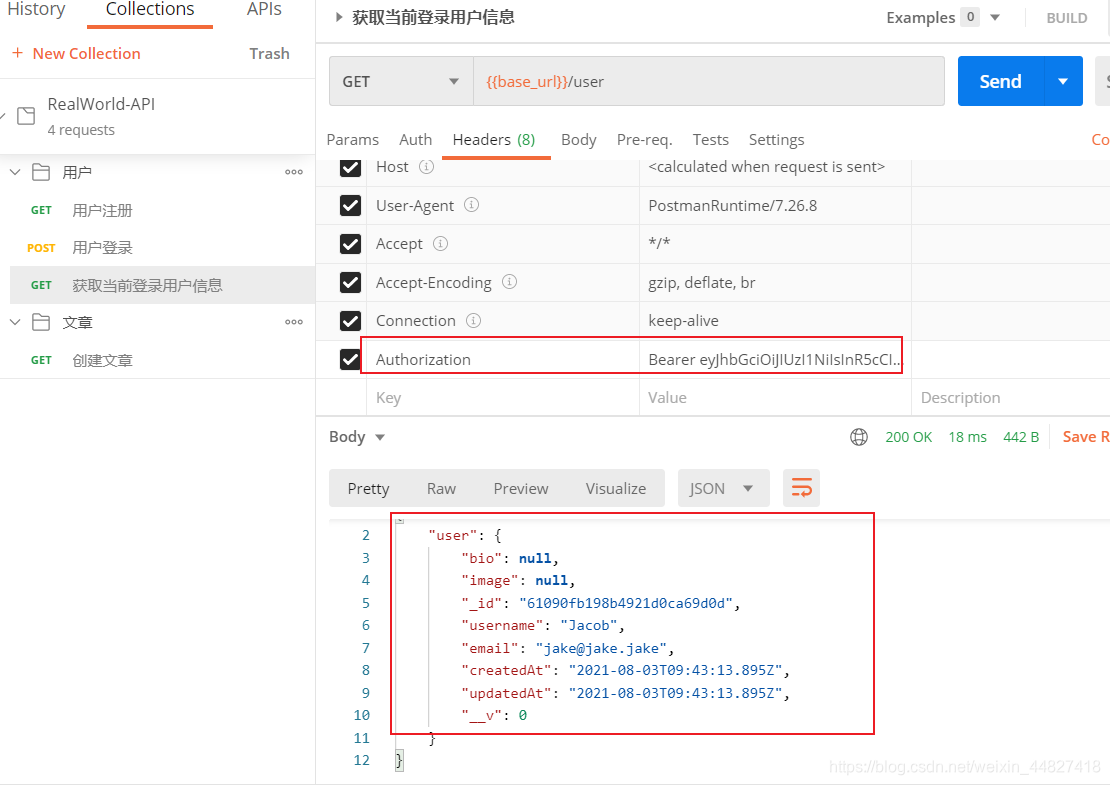Select the 获取当前登录用户信息 request
The height and width of the screenshot is (785, 1110).
pos(162,285)
